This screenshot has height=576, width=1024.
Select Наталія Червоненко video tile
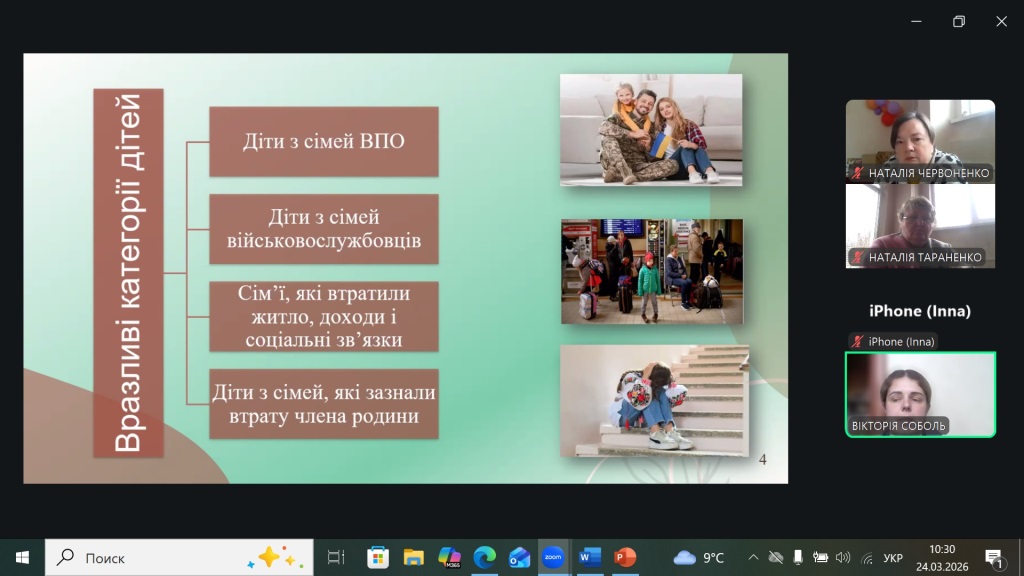pos(920,140)
